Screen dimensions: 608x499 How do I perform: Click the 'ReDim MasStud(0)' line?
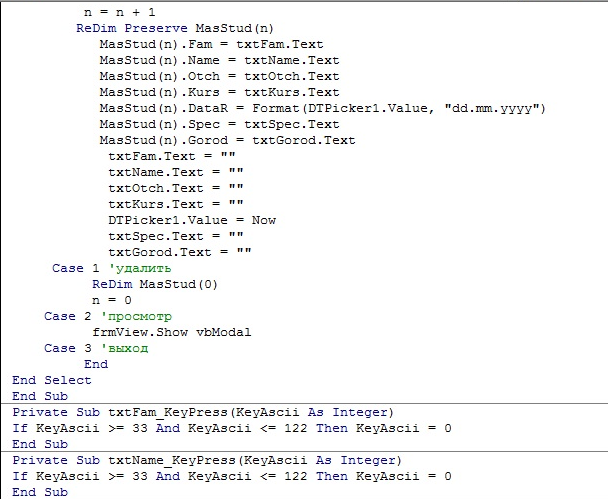155,284
